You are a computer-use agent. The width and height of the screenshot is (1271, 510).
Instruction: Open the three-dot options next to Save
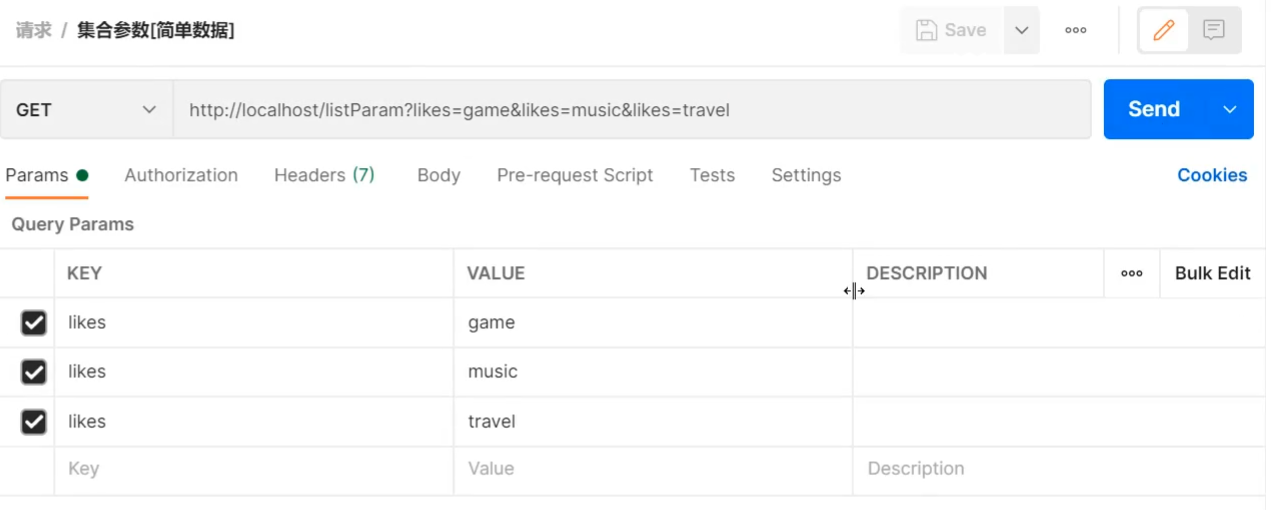click(1076, 30)
